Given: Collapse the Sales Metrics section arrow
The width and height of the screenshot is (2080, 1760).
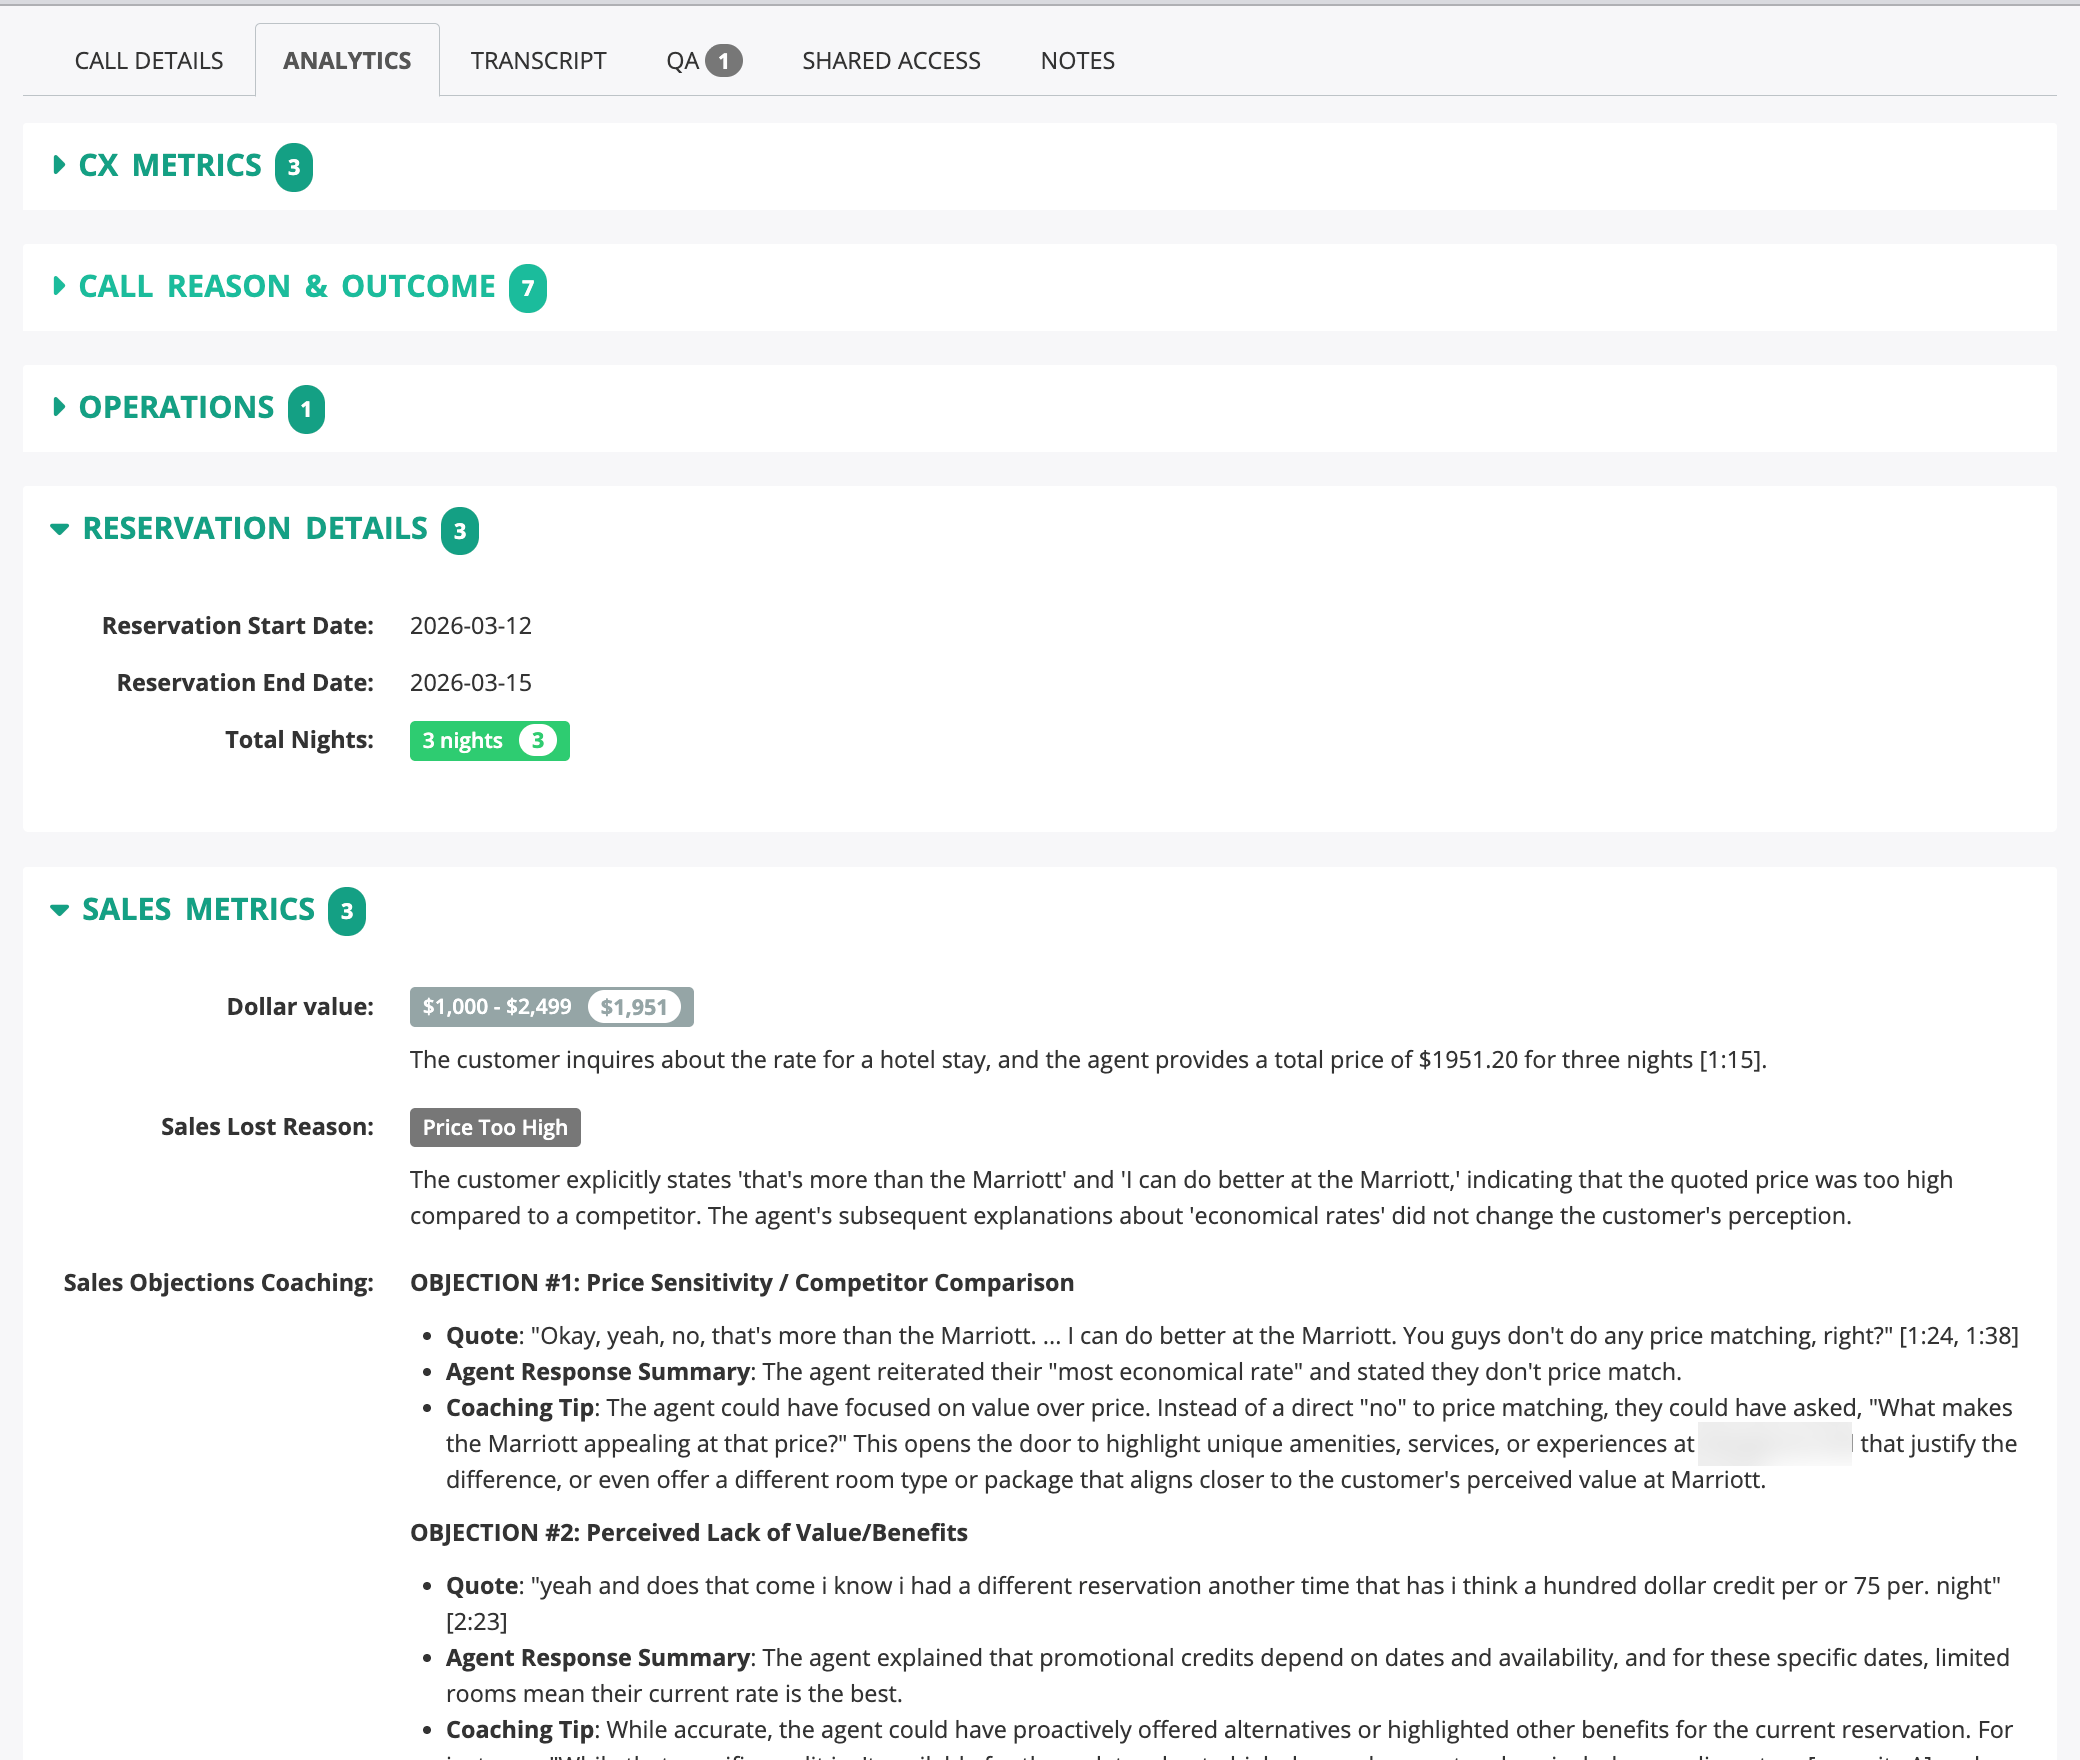Looking at the screenshot, I should (60, 910).
